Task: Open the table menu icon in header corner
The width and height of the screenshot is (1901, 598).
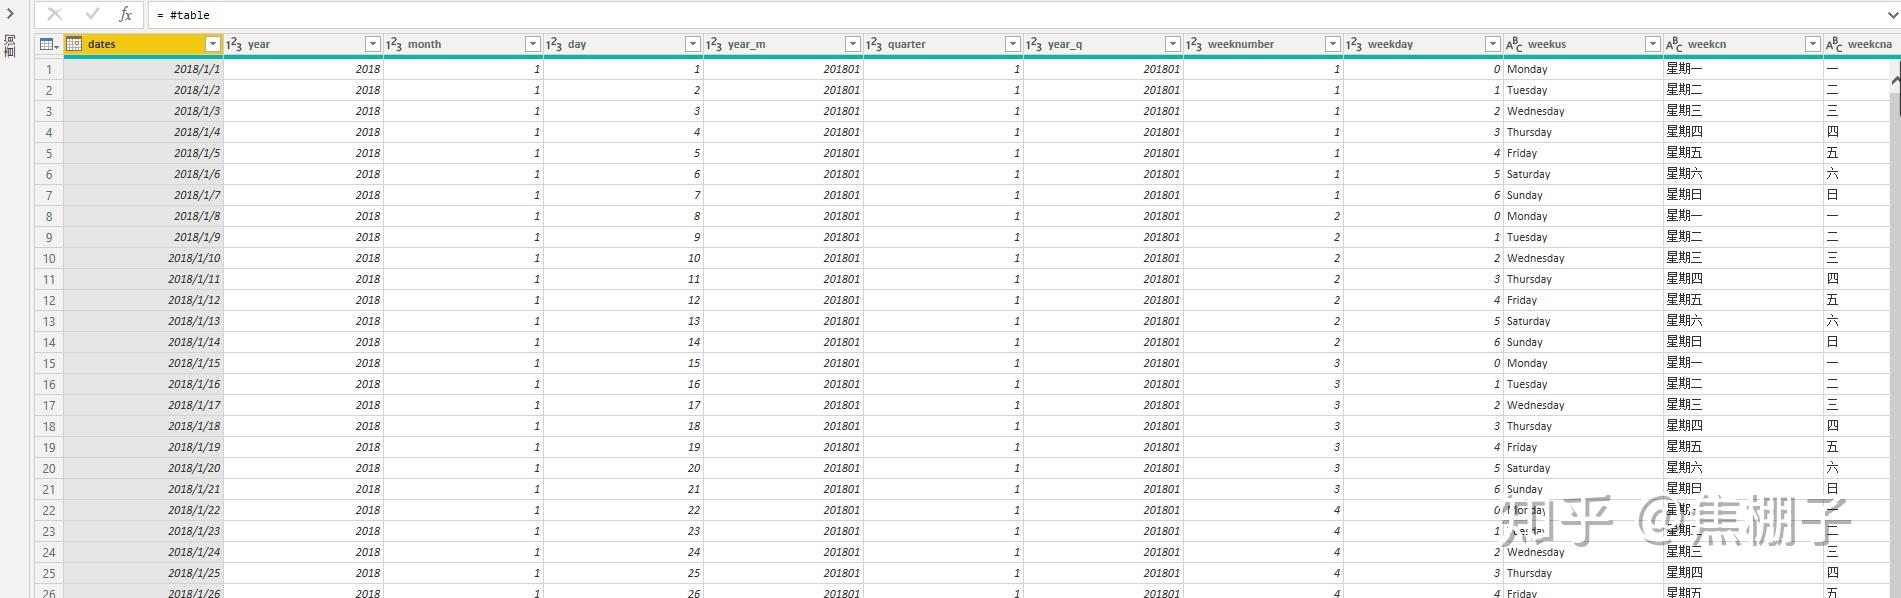Action: (48, 44)
